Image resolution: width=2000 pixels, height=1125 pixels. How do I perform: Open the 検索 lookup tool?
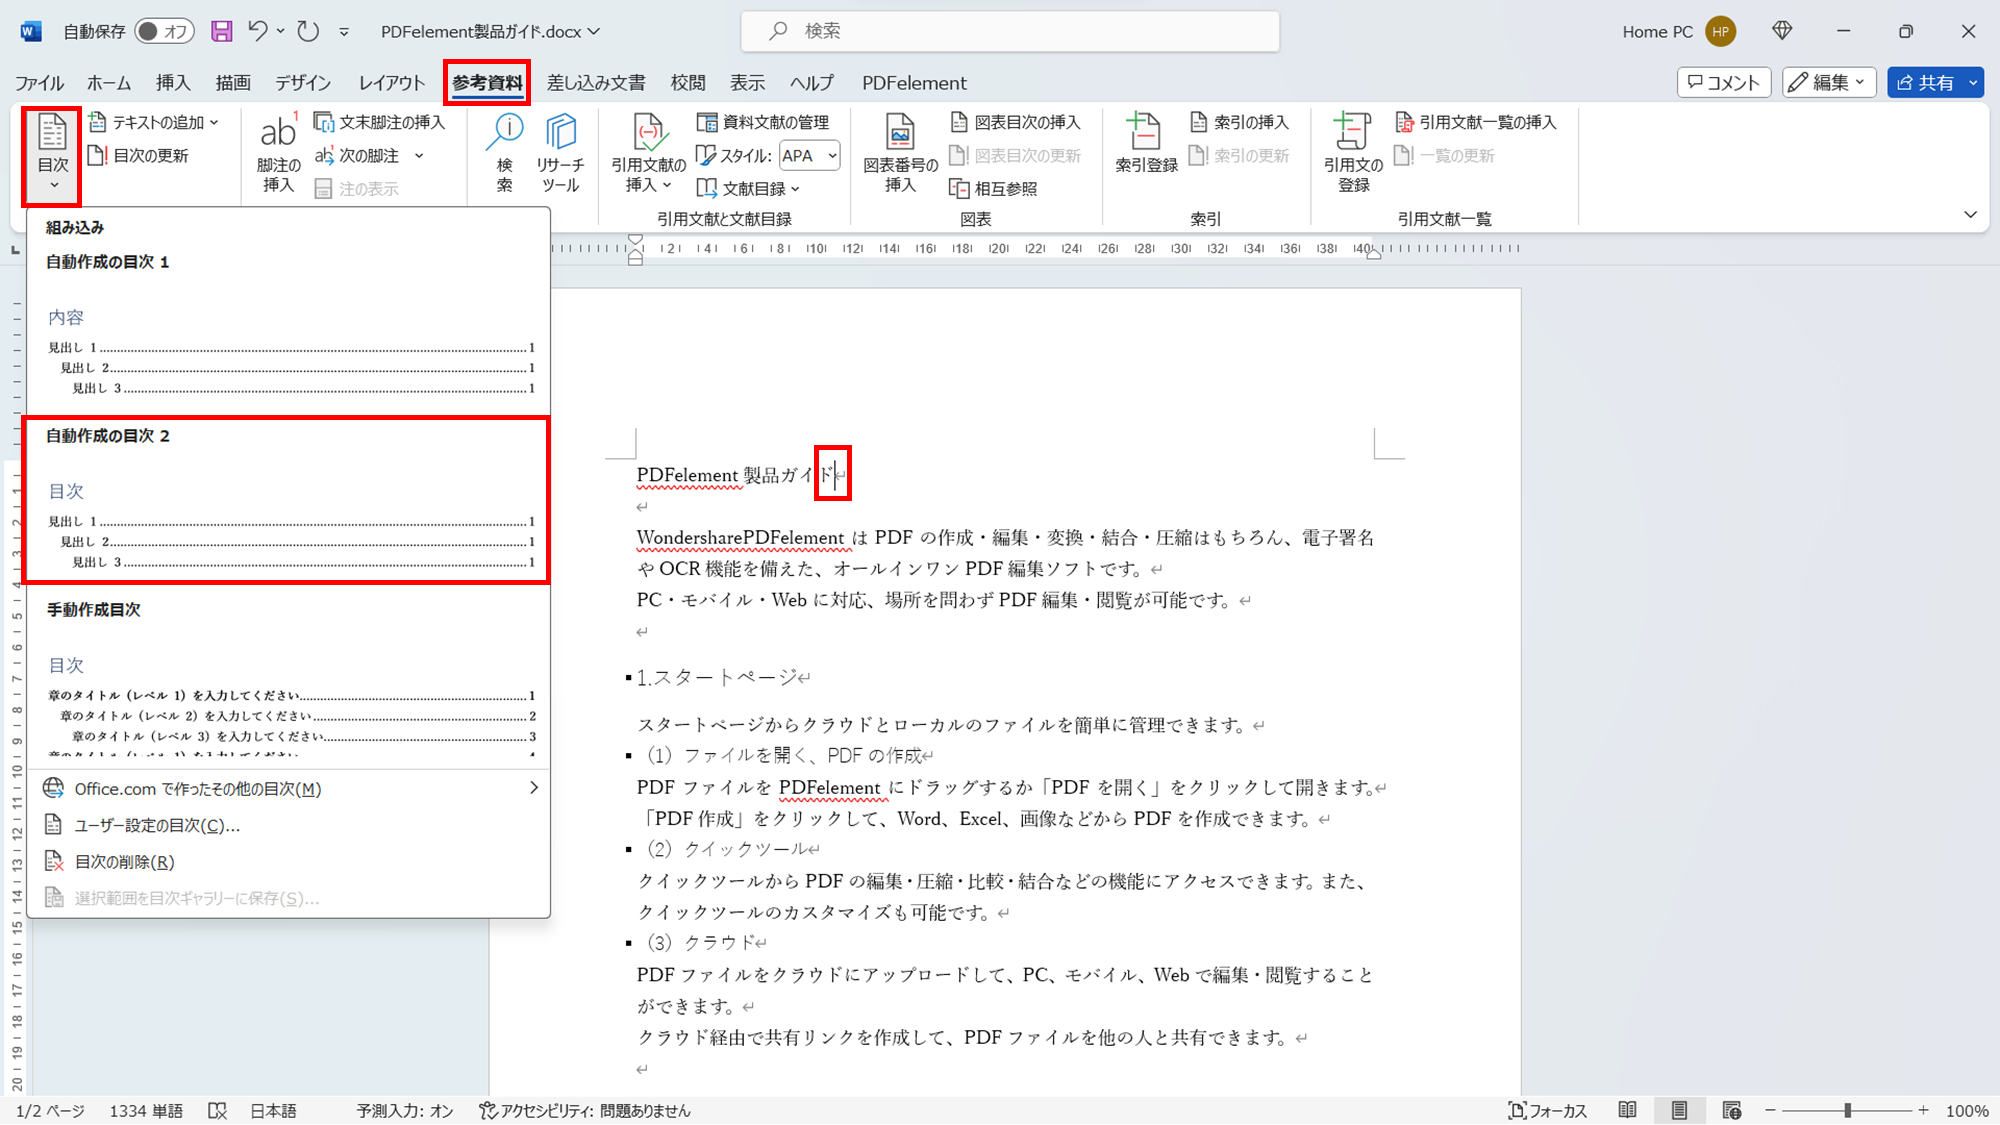(505, 153)
